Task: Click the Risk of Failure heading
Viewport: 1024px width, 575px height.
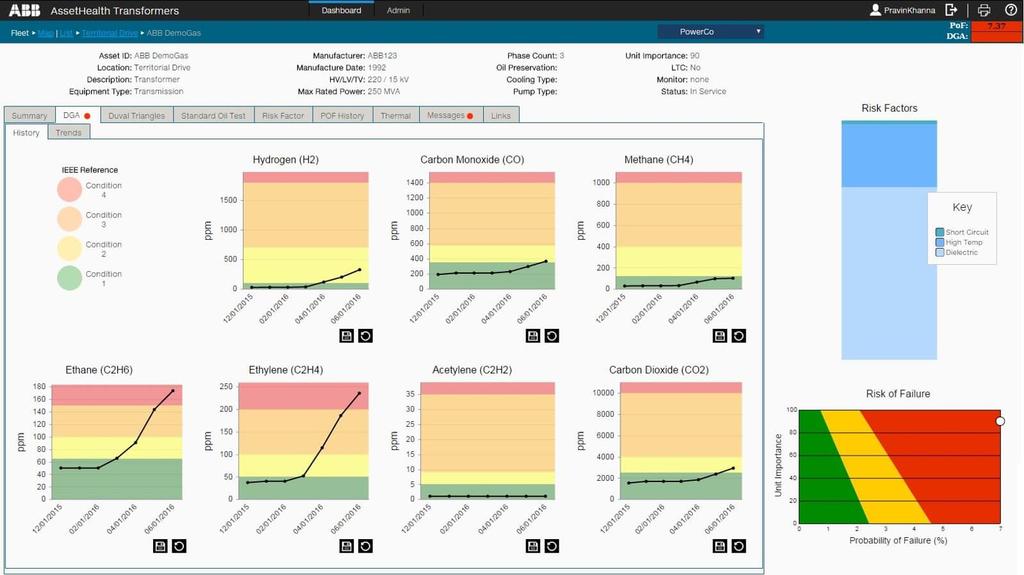Action: pos(898,393)
